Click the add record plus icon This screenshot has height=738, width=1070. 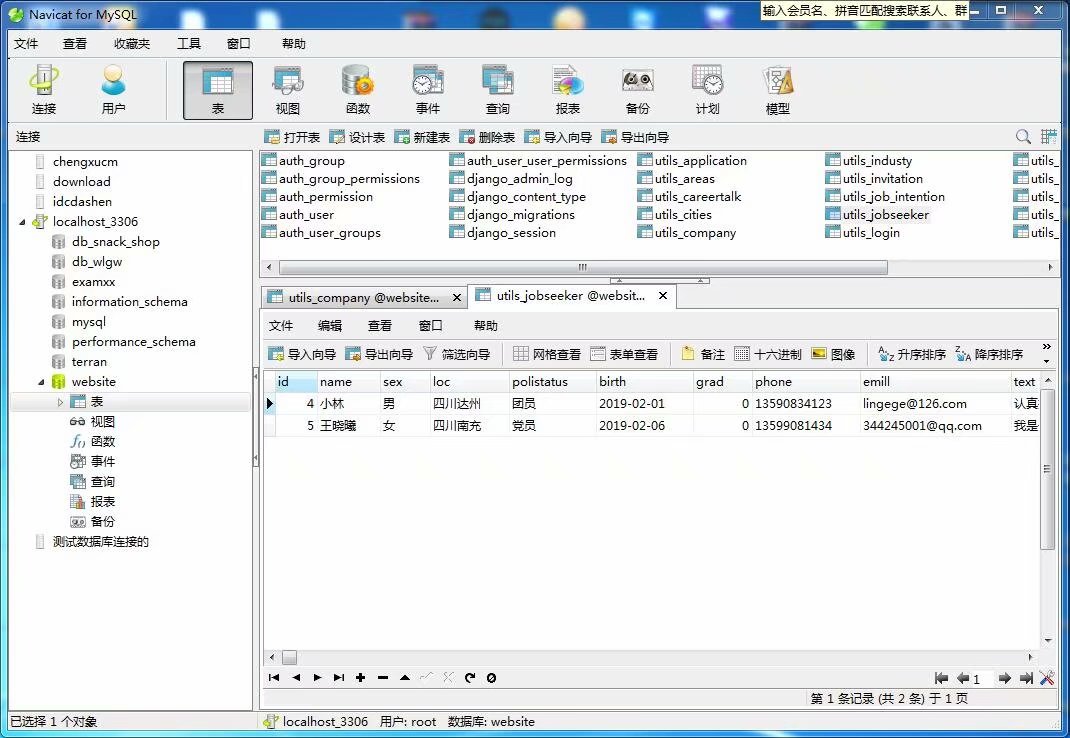click(x=360, y=677)
